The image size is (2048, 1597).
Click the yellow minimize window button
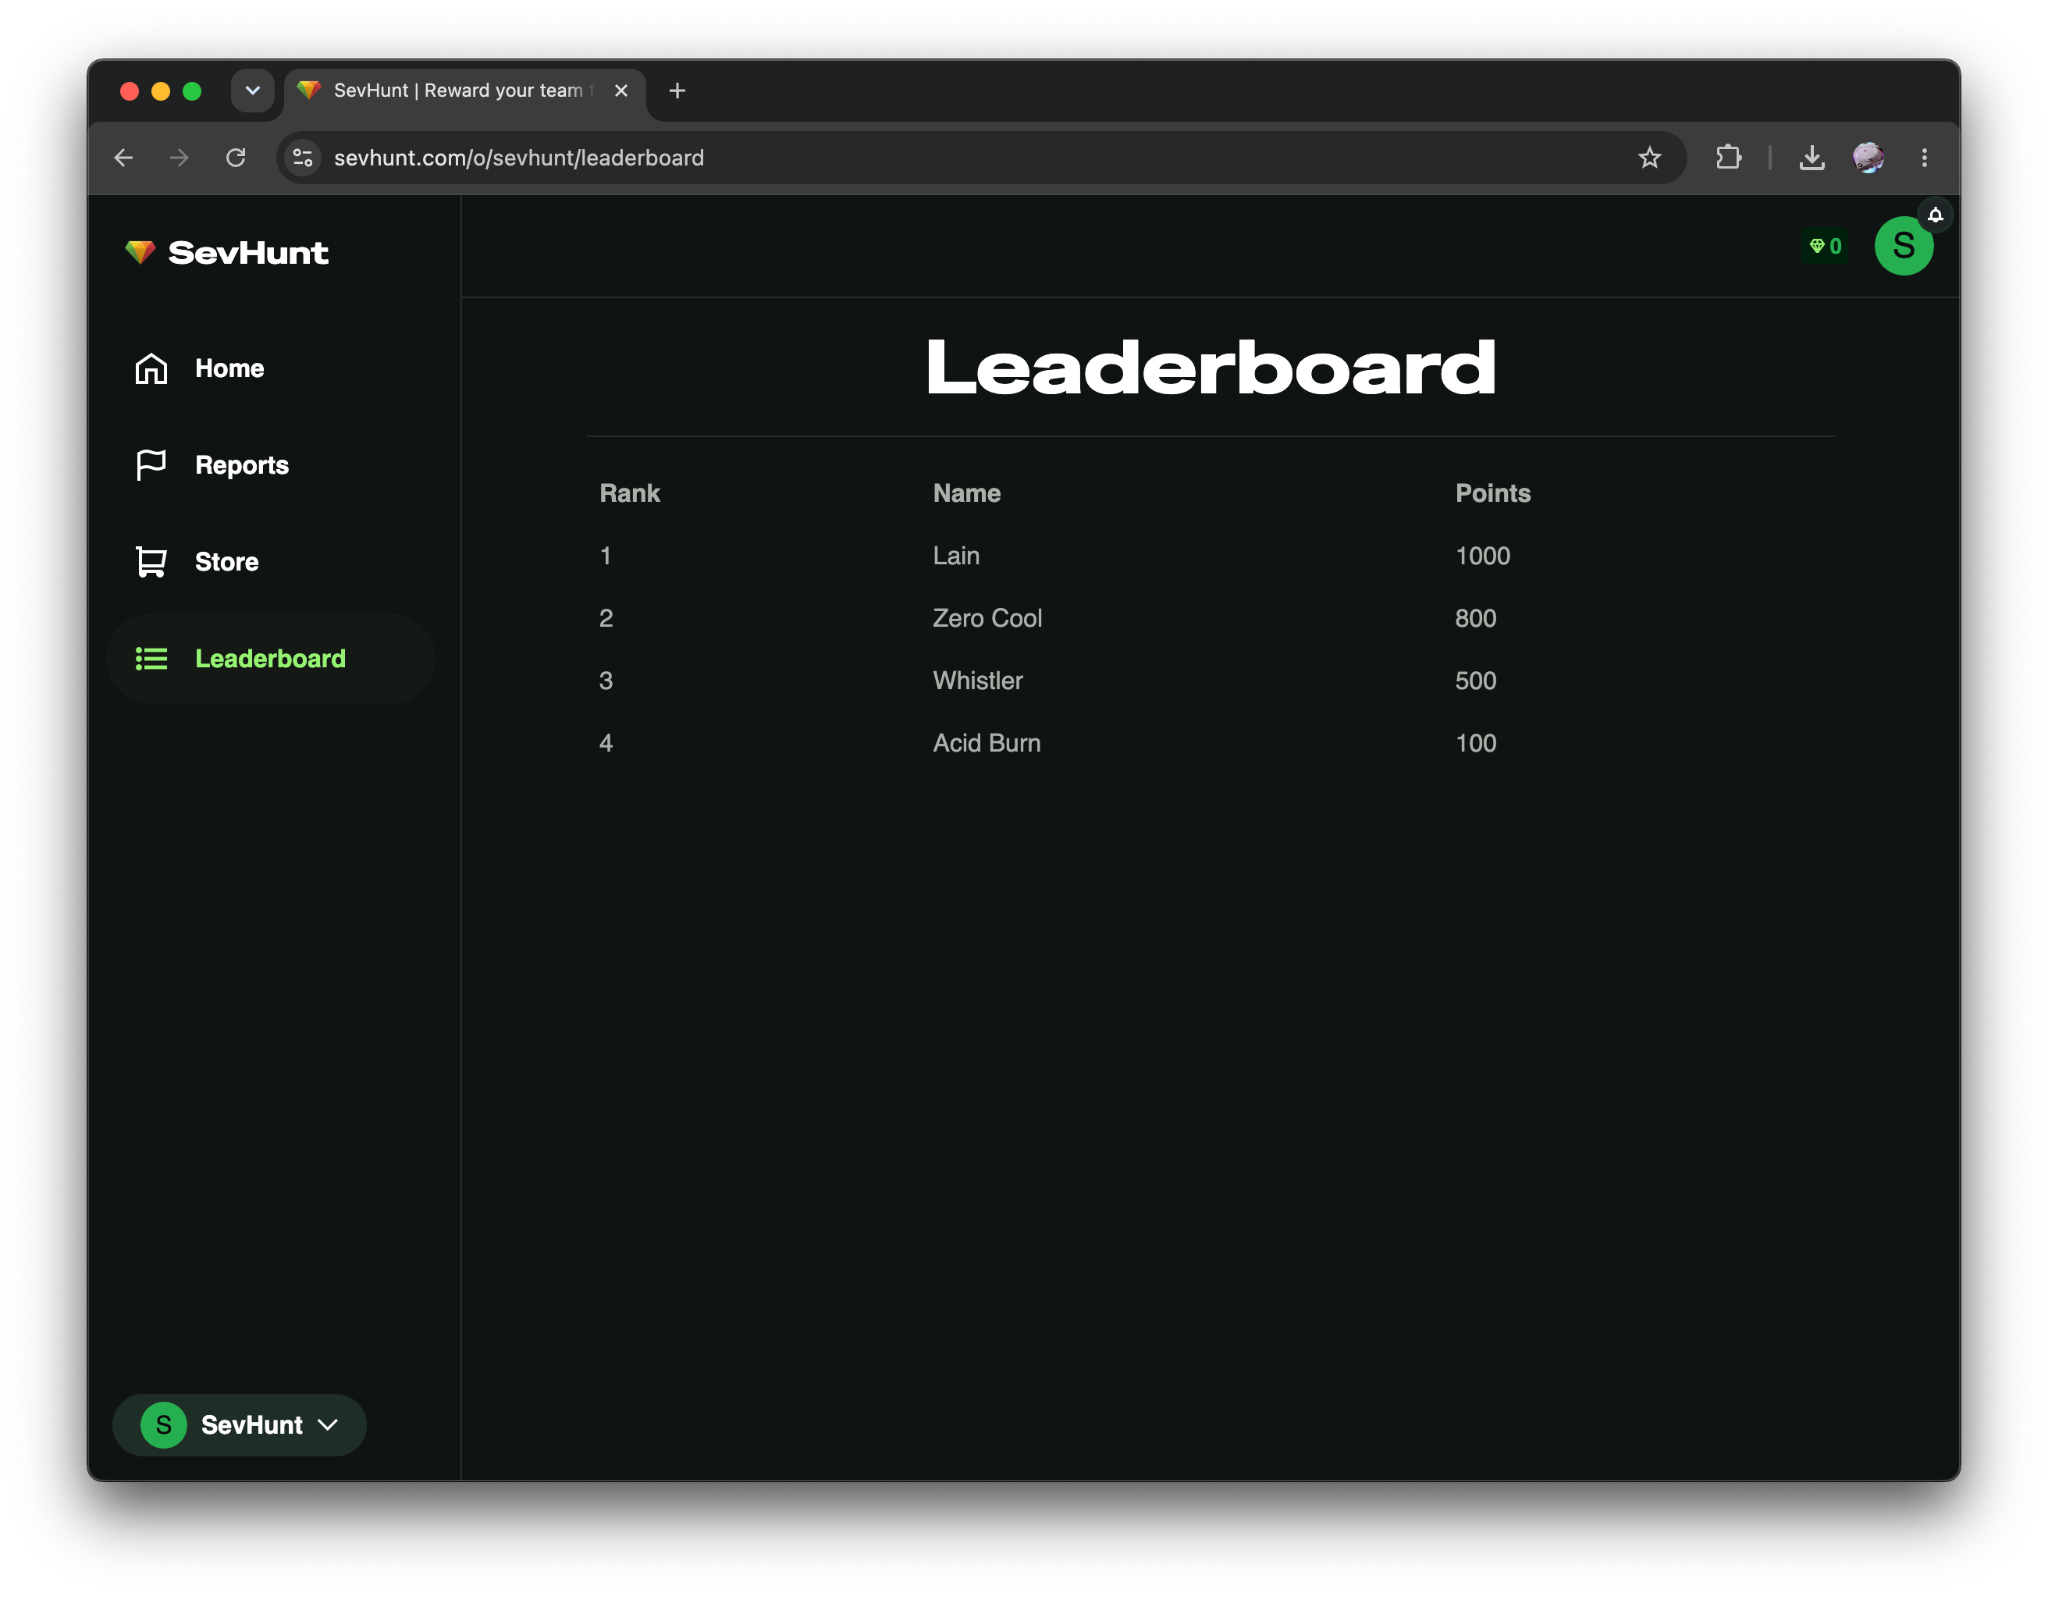pos(160,91)
